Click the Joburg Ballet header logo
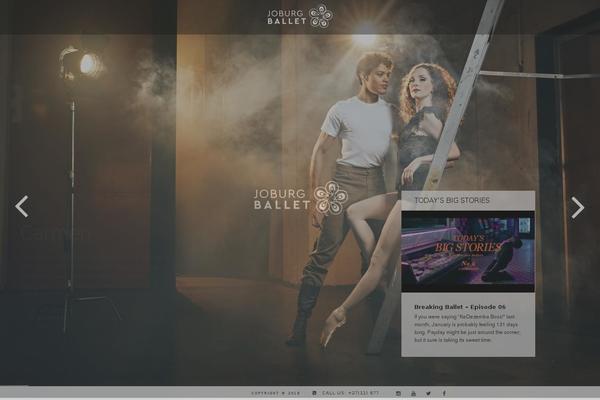Screen dimensions: 600x400 coord(300,16)
